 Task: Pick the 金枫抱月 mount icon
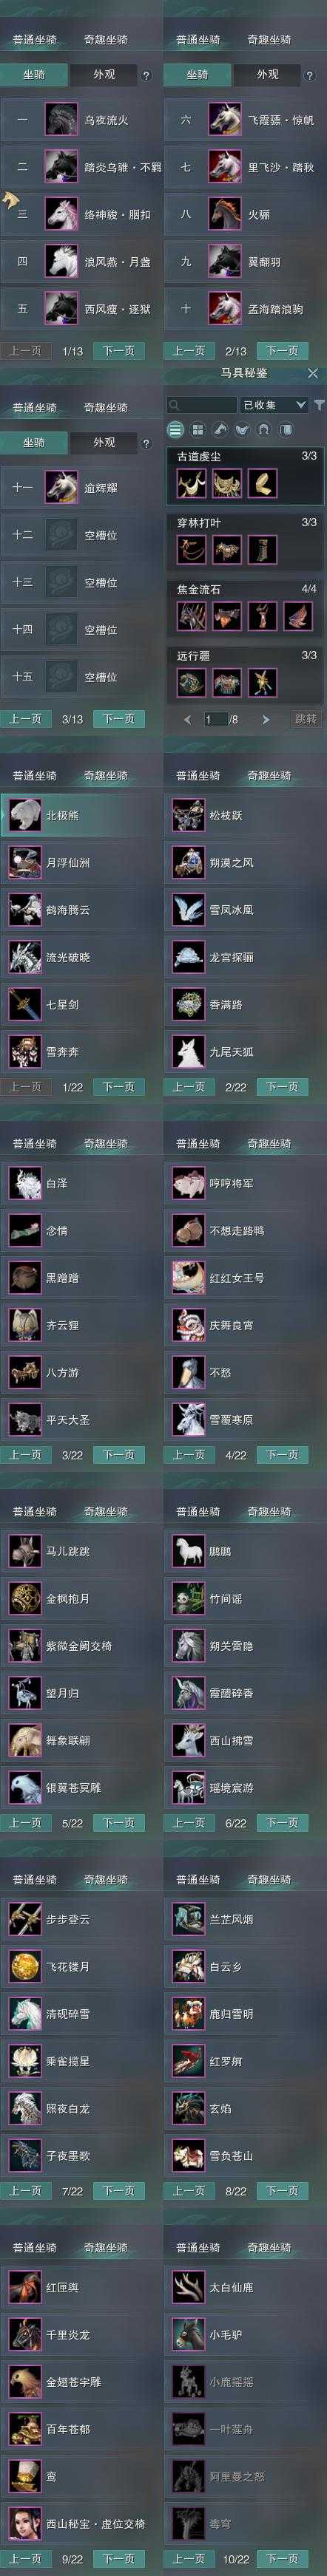pyautogui.click(x=23, y=1599)
